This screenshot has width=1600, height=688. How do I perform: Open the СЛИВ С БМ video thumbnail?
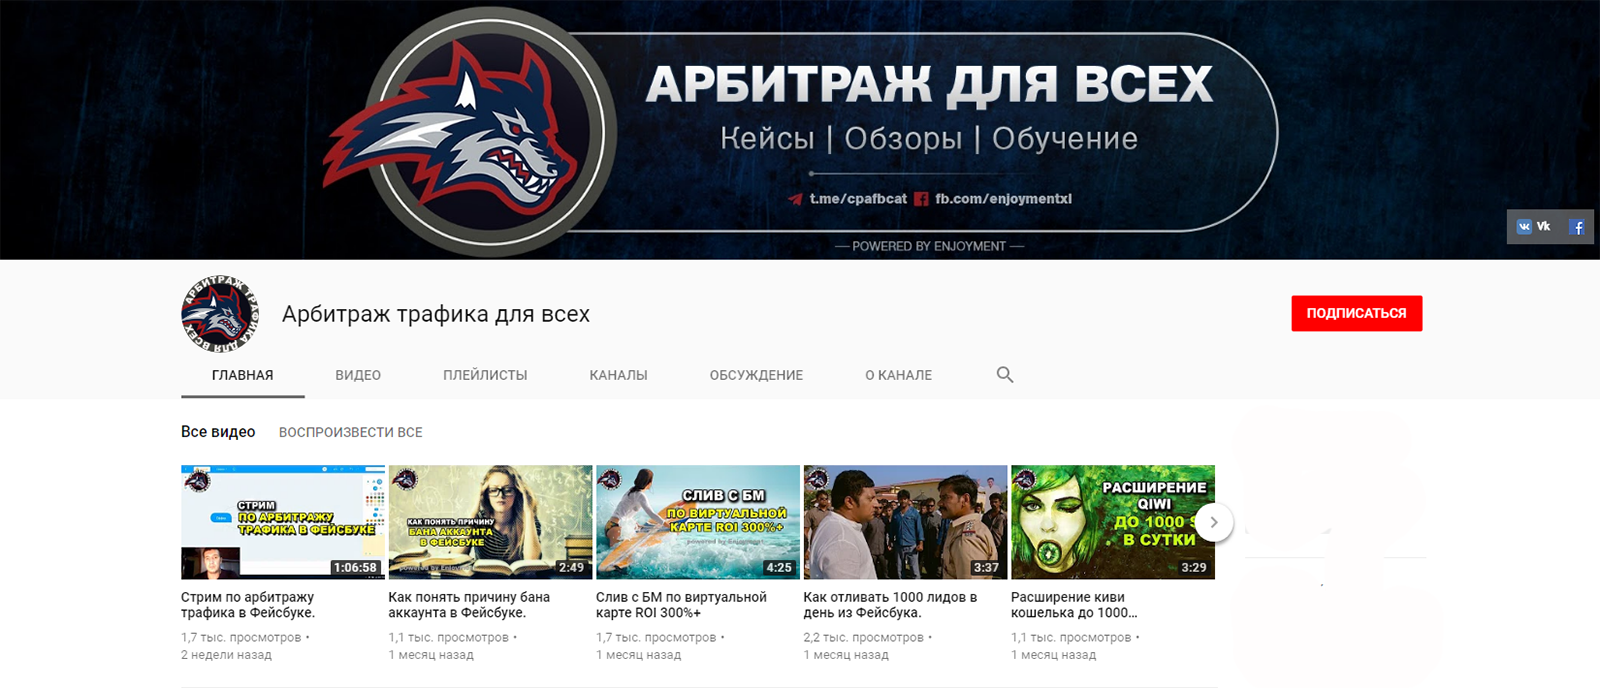point(697,522)
